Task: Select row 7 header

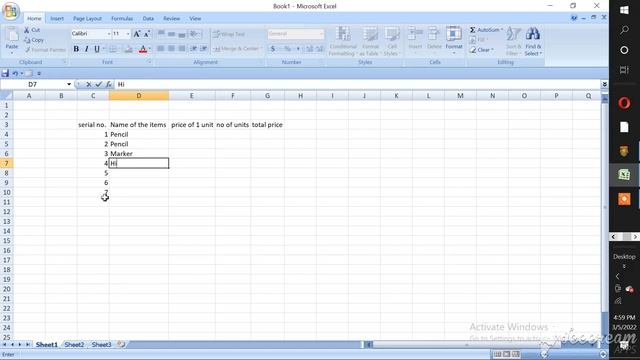Action: click(7, 163)
